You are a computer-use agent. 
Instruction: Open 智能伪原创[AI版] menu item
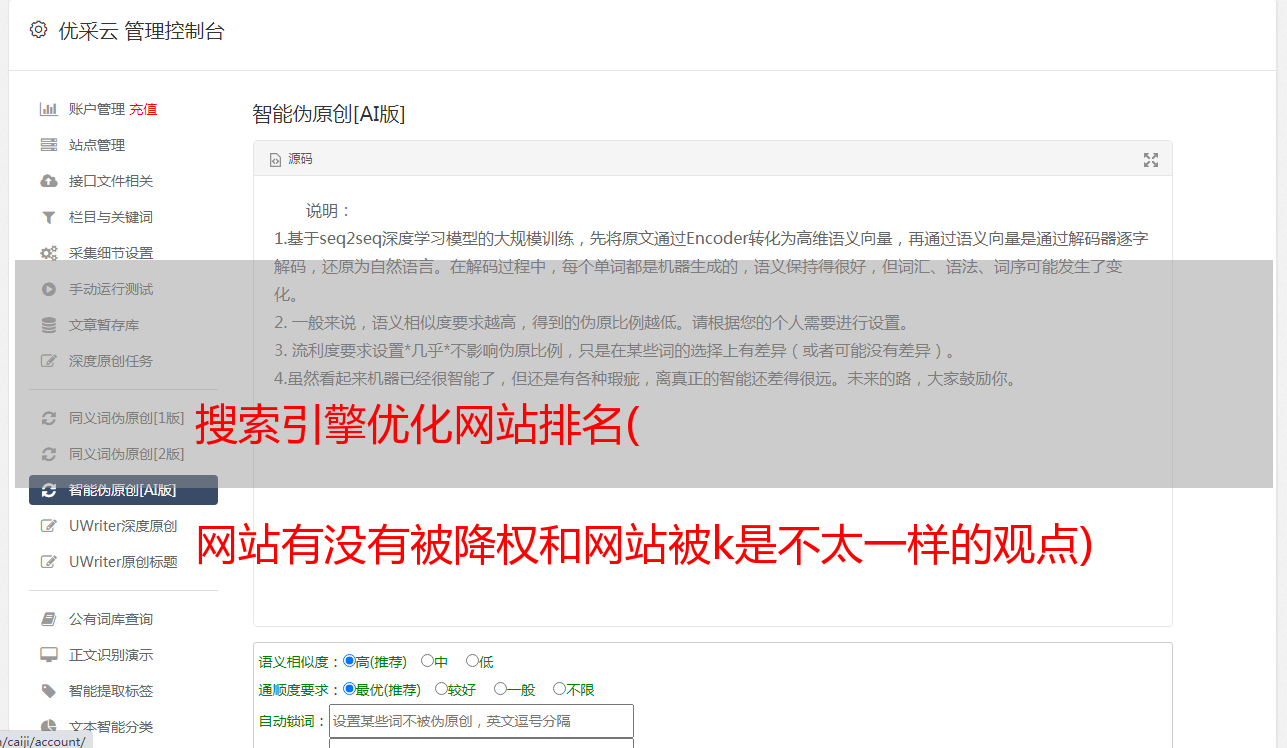tap(123, 490)
